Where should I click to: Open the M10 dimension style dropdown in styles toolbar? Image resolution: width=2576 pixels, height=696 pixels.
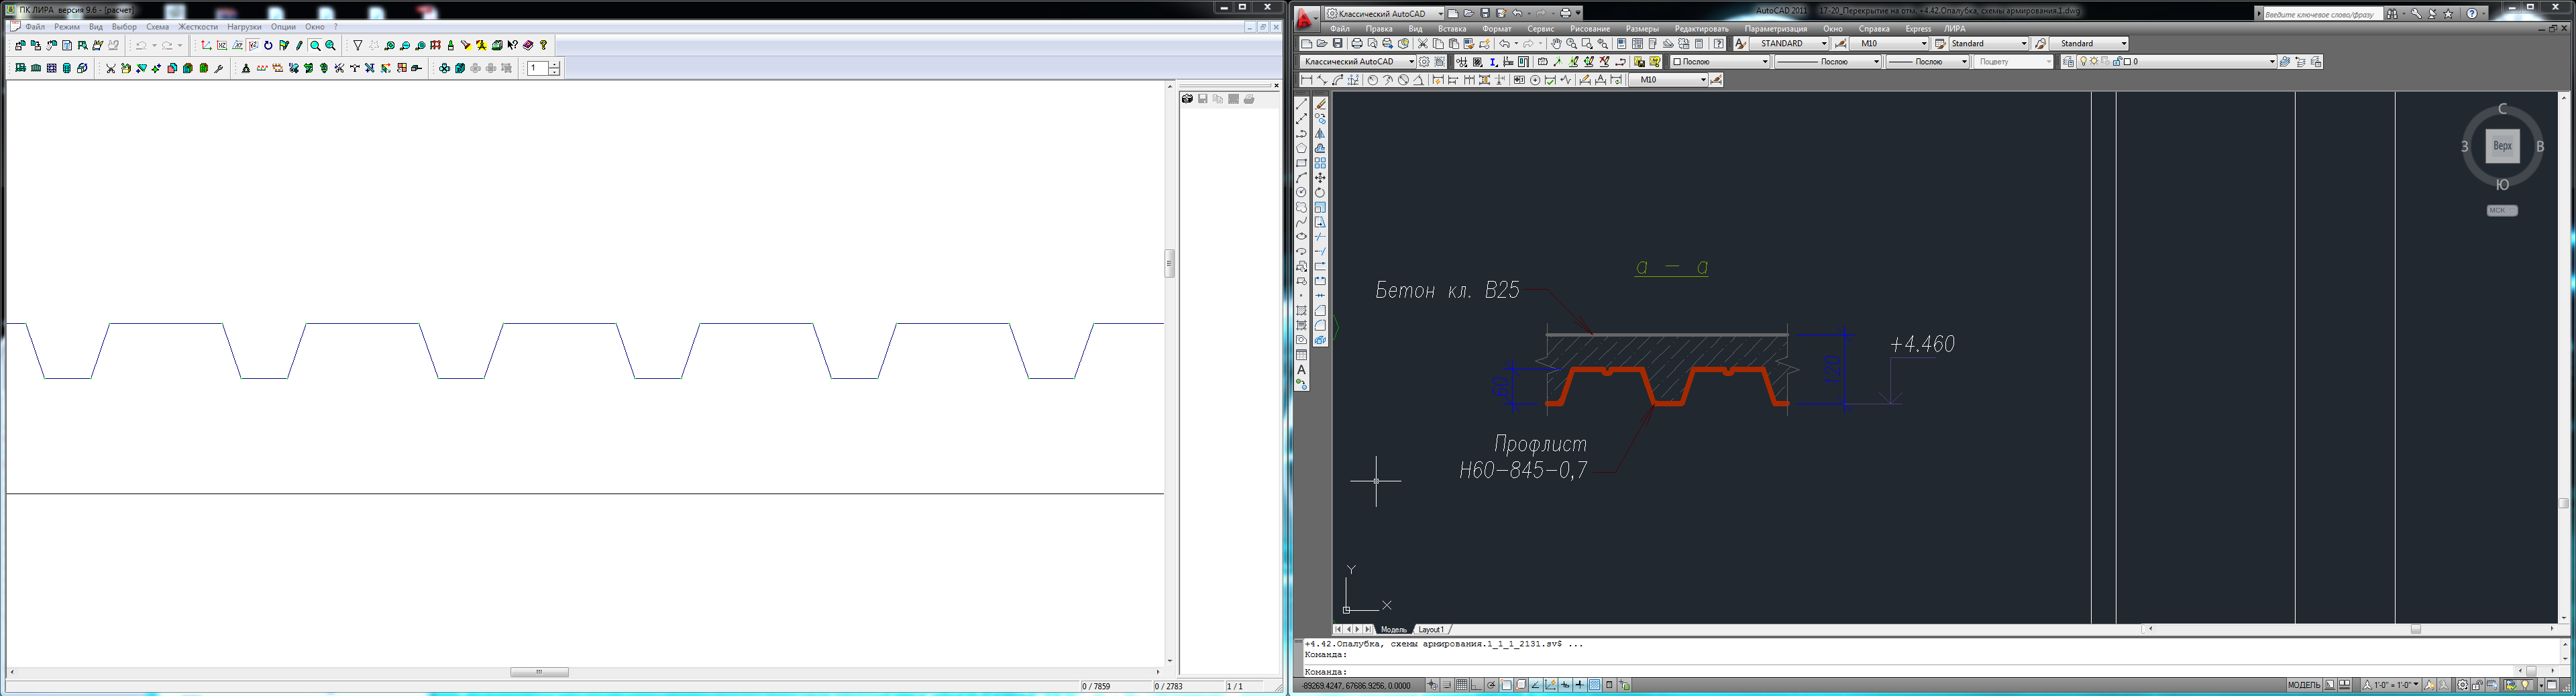1890,44
